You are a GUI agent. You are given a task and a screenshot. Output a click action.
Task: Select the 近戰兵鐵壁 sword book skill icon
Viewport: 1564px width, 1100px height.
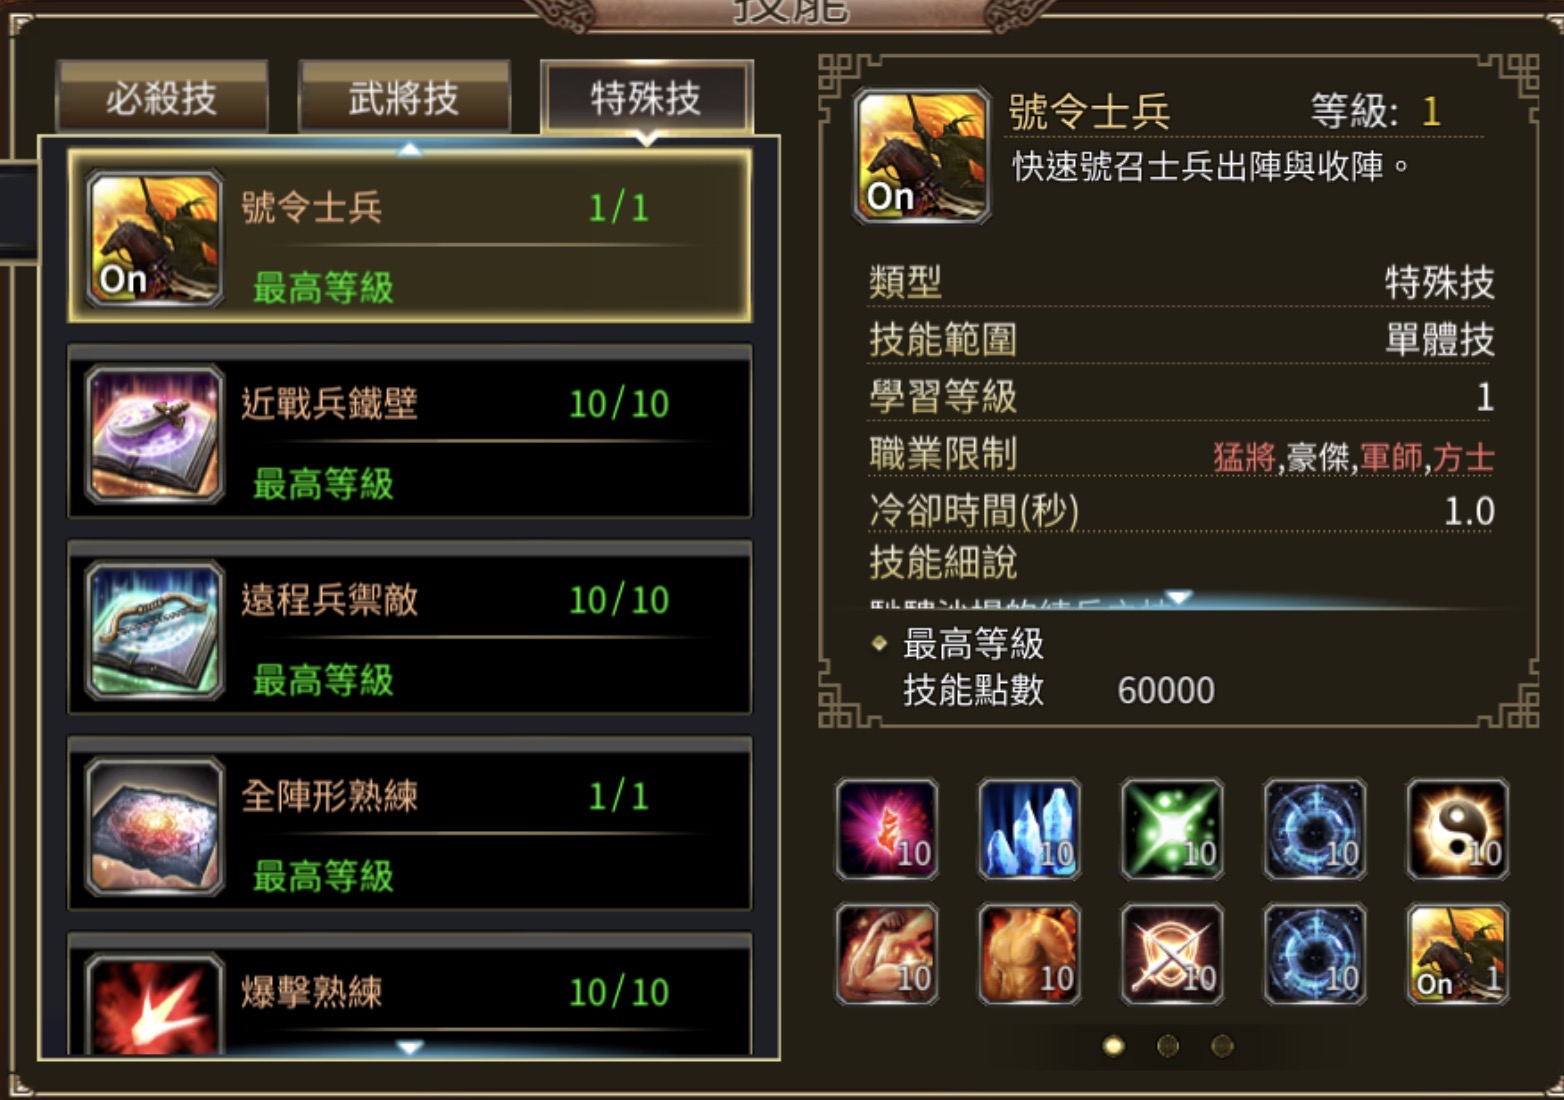coord(155,434)
